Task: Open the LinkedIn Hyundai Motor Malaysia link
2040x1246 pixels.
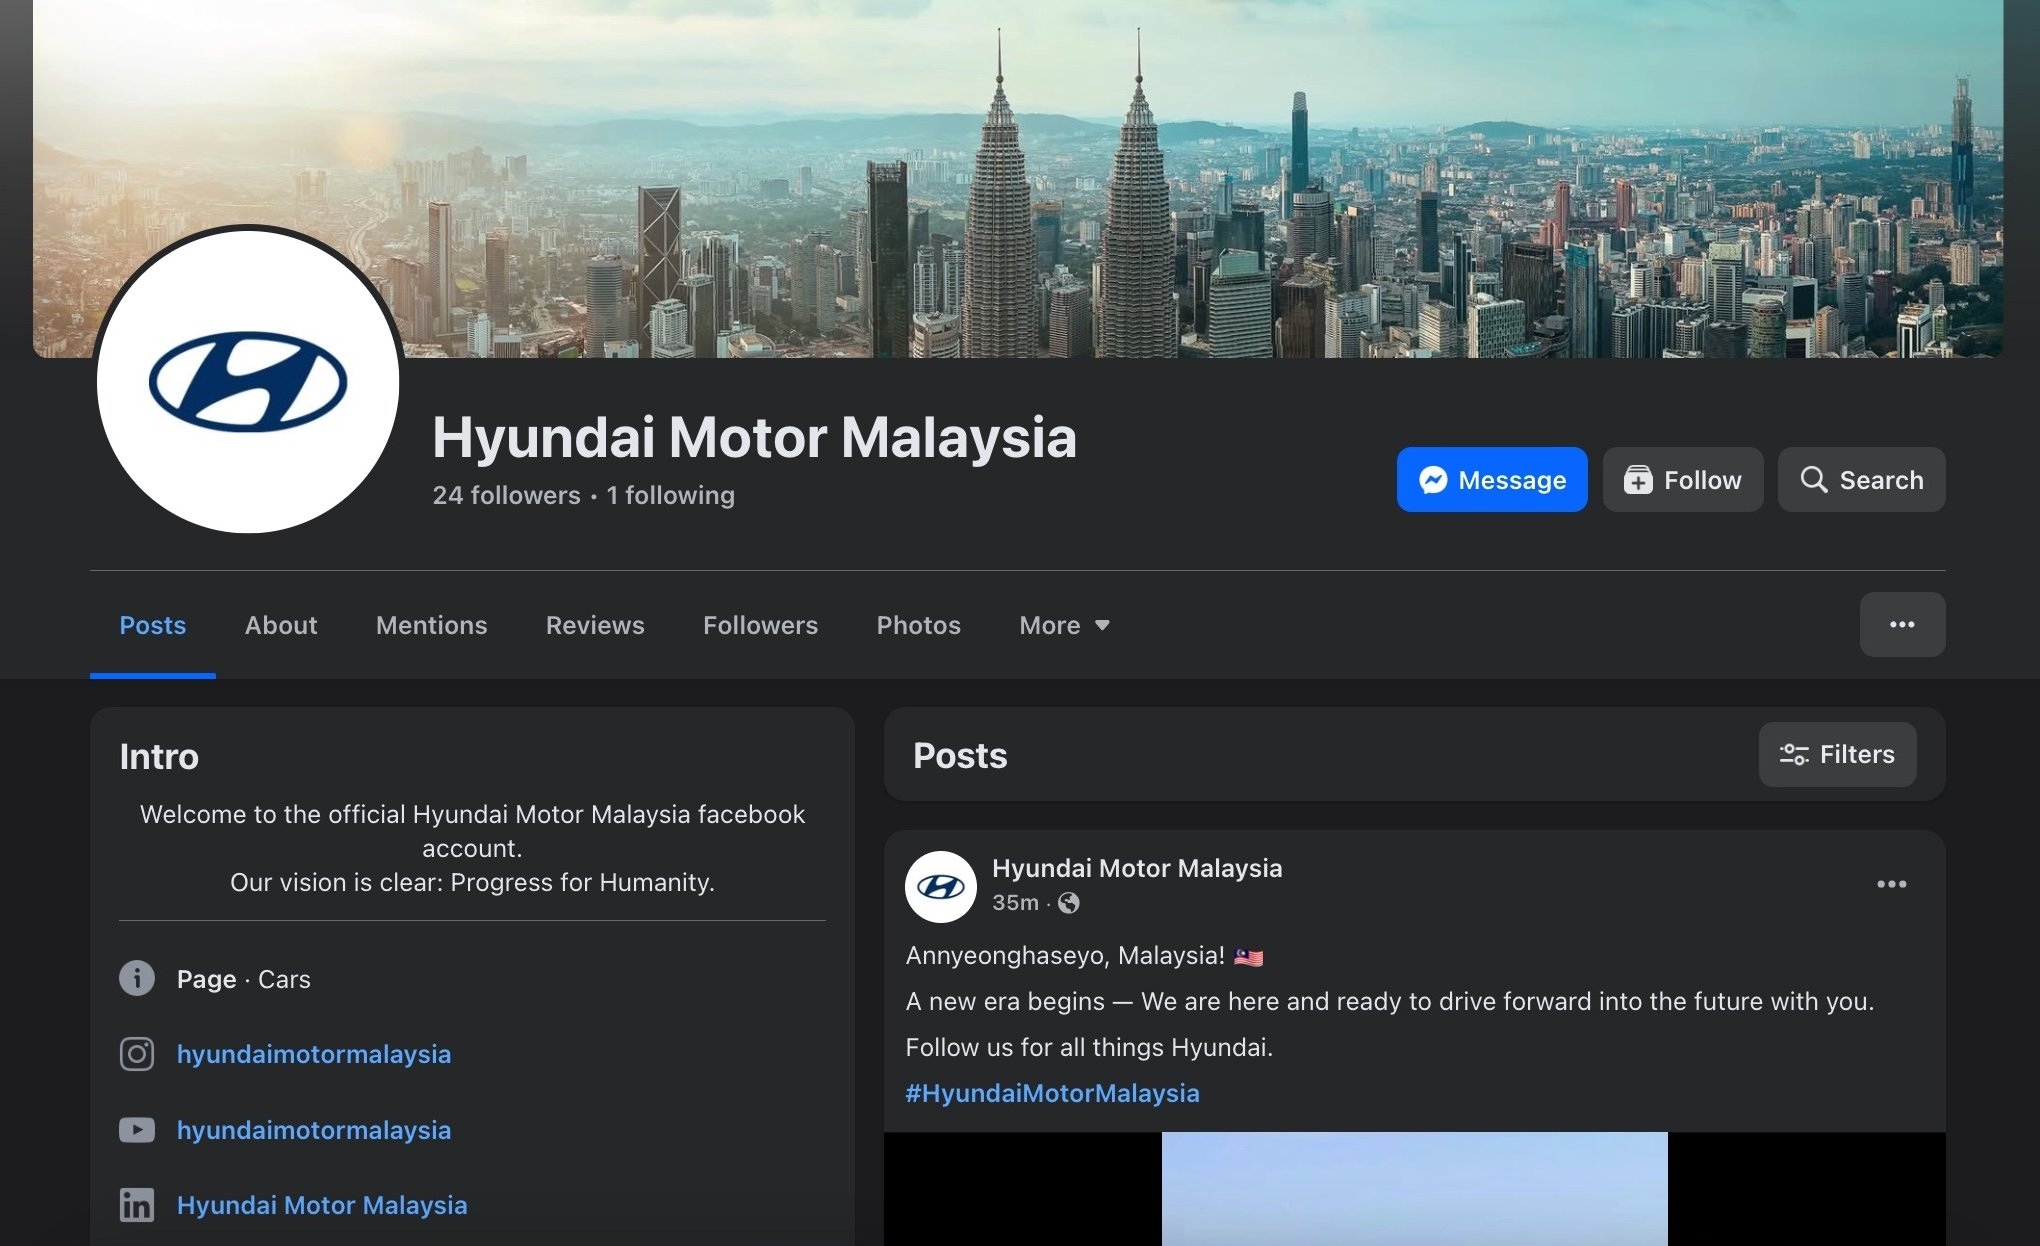Action: point(322,1205)
